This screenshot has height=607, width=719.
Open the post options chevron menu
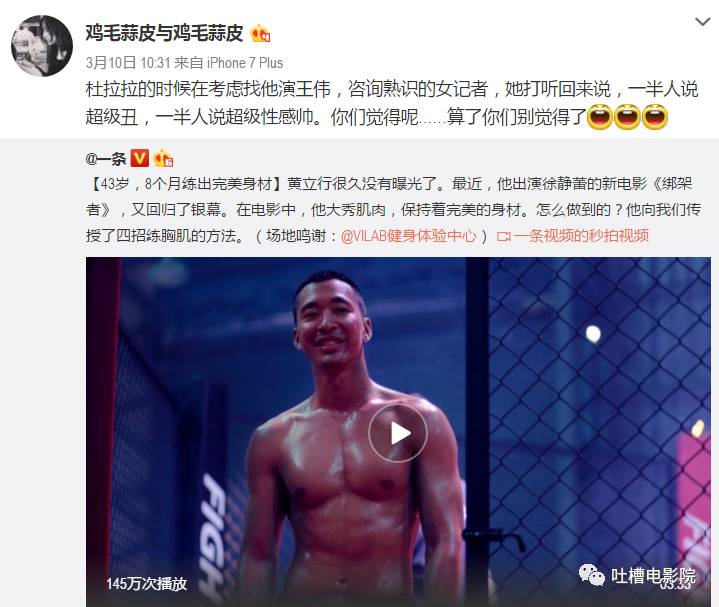click(x=702, y=22)
